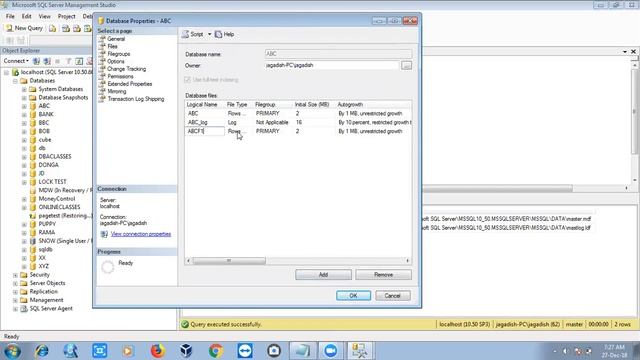Select the MoneyControl database icon
This screenshot has height=360, width=640.
pos(33,199)
